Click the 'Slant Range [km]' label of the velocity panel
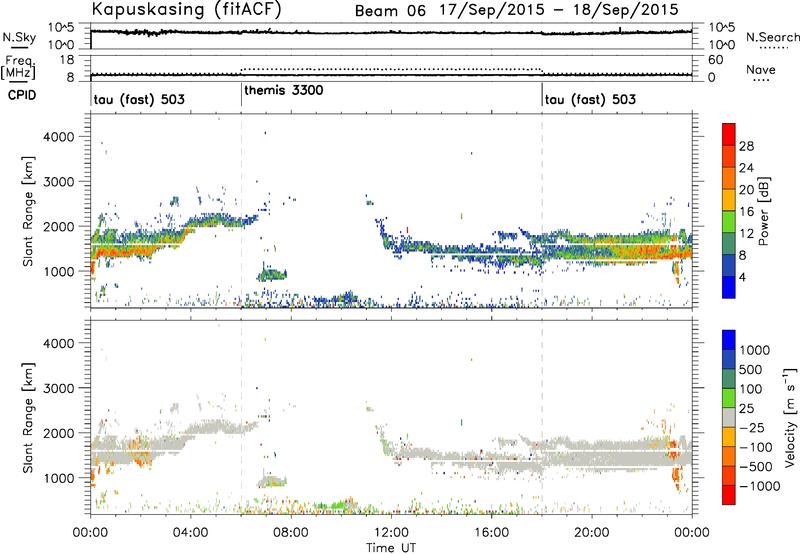 [28, 418]
